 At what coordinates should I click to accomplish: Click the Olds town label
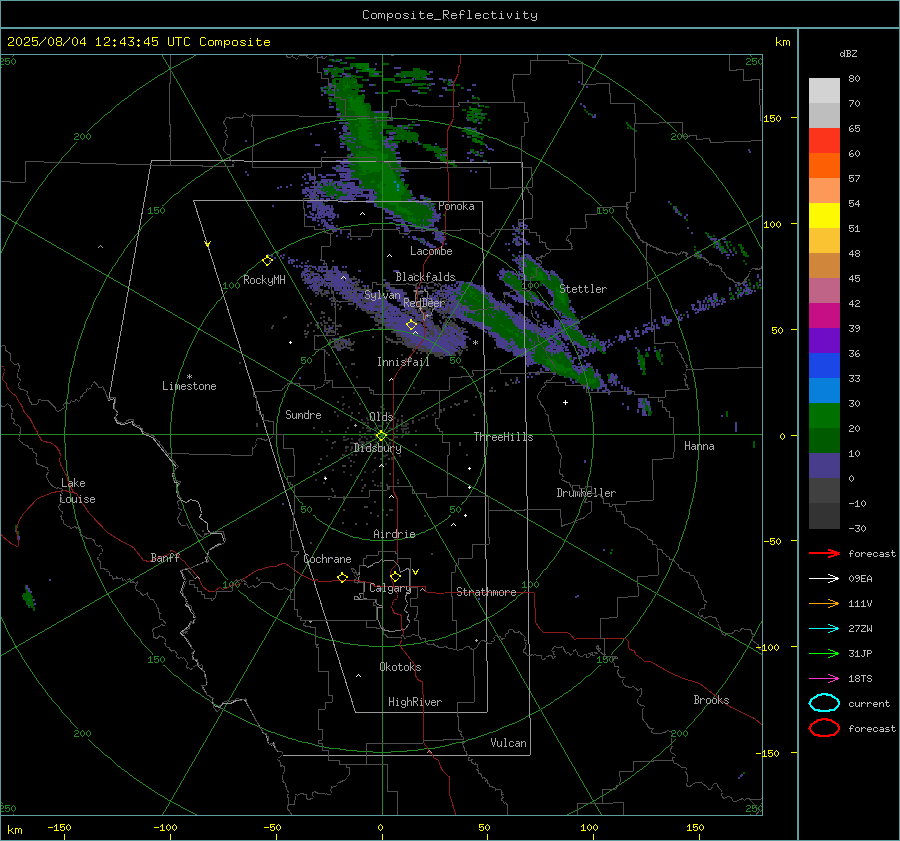coord(381,417)
